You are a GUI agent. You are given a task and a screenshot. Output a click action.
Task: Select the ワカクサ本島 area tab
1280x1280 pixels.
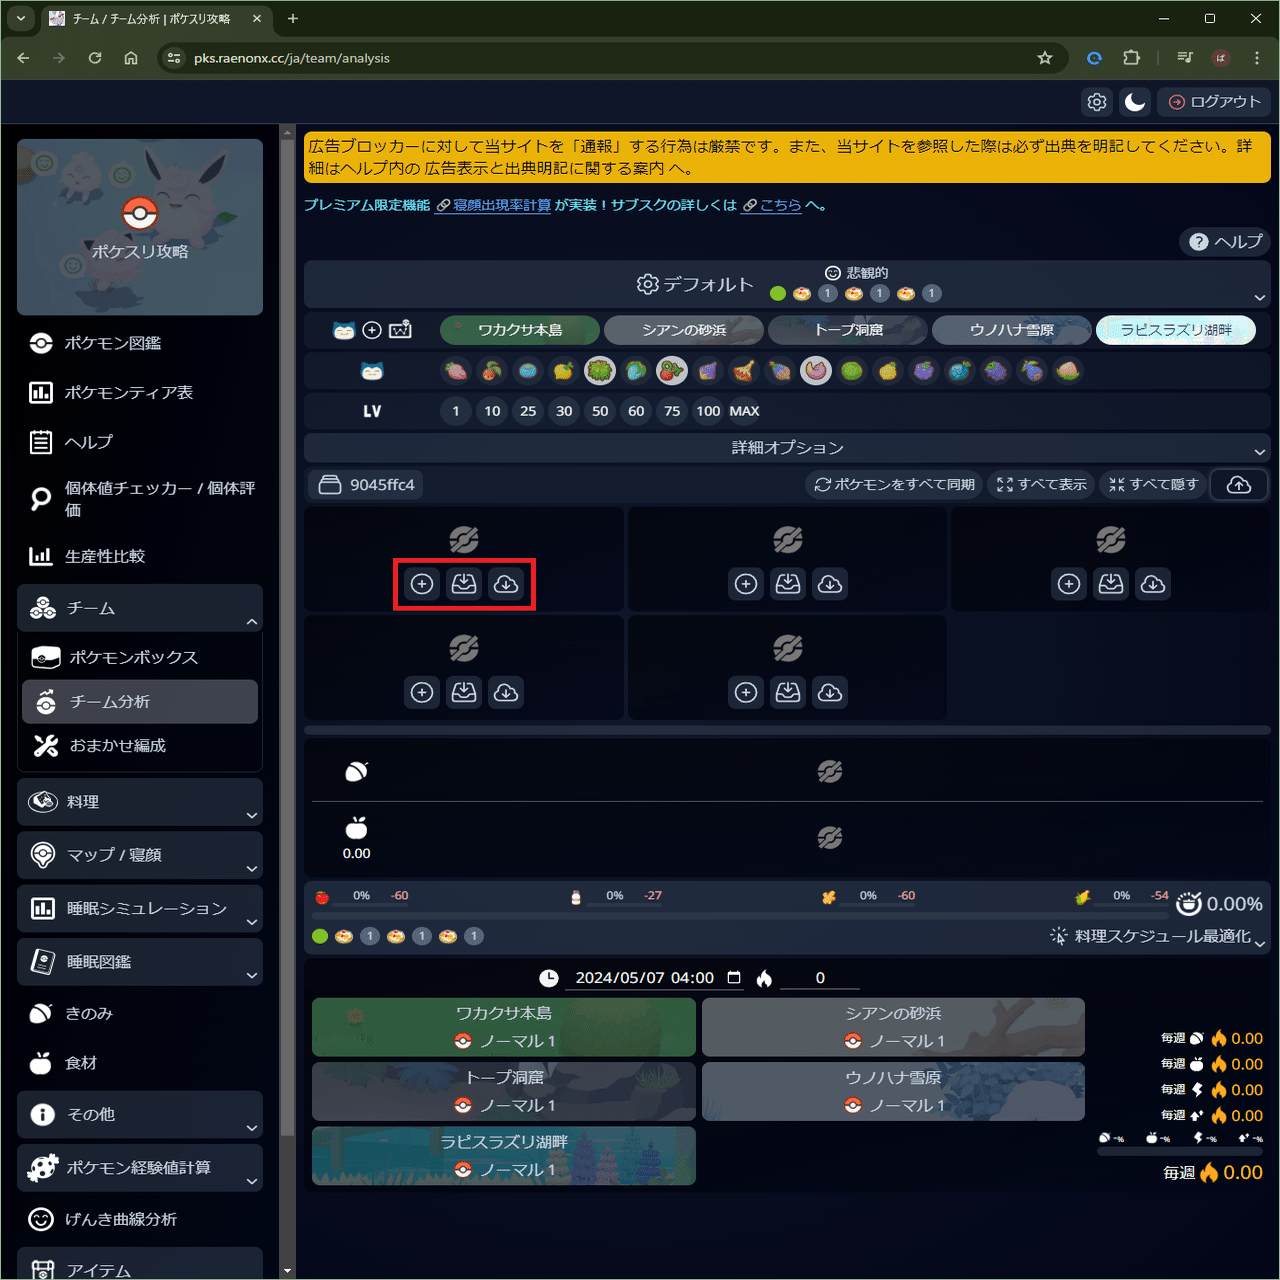point(520,330)
